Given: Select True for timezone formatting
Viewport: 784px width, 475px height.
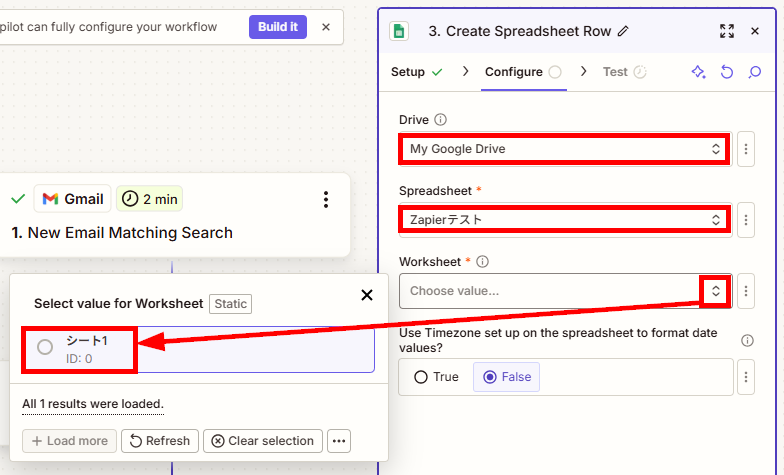Looking at the screenshot, I should click(436, 376).
